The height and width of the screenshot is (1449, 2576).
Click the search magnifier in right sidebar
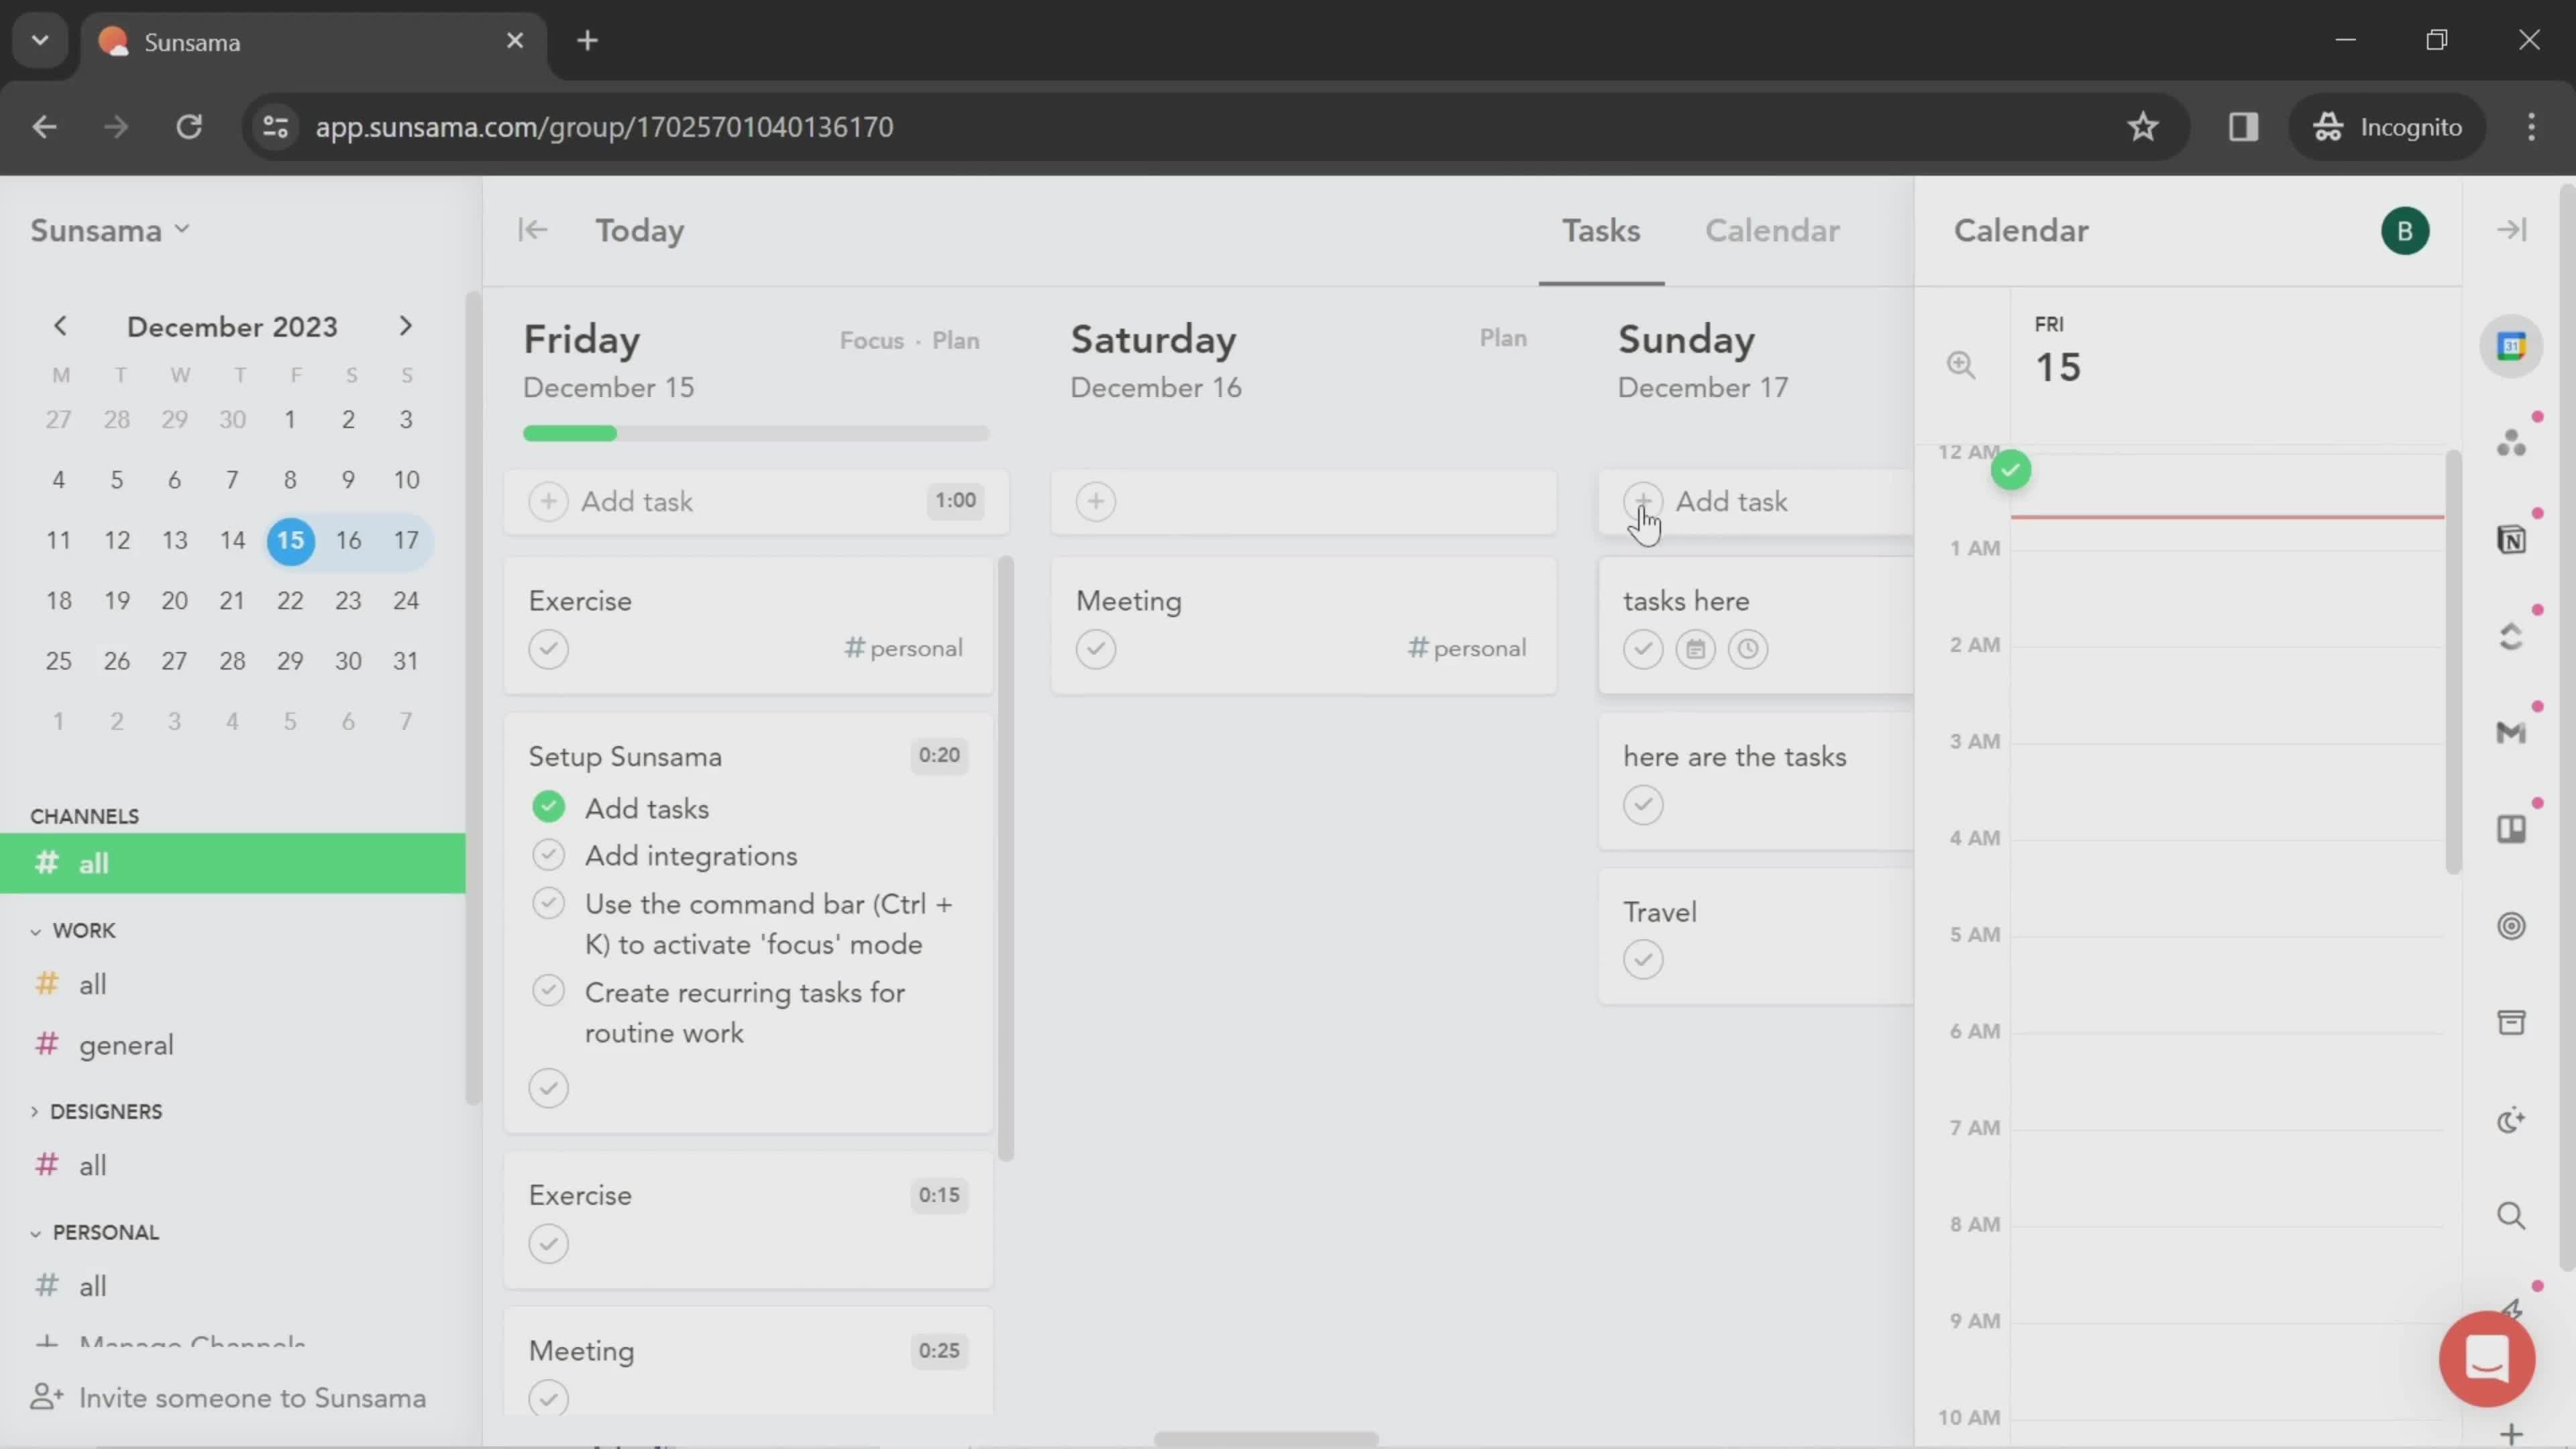pyautogui.click(x=2511, y=1216)
